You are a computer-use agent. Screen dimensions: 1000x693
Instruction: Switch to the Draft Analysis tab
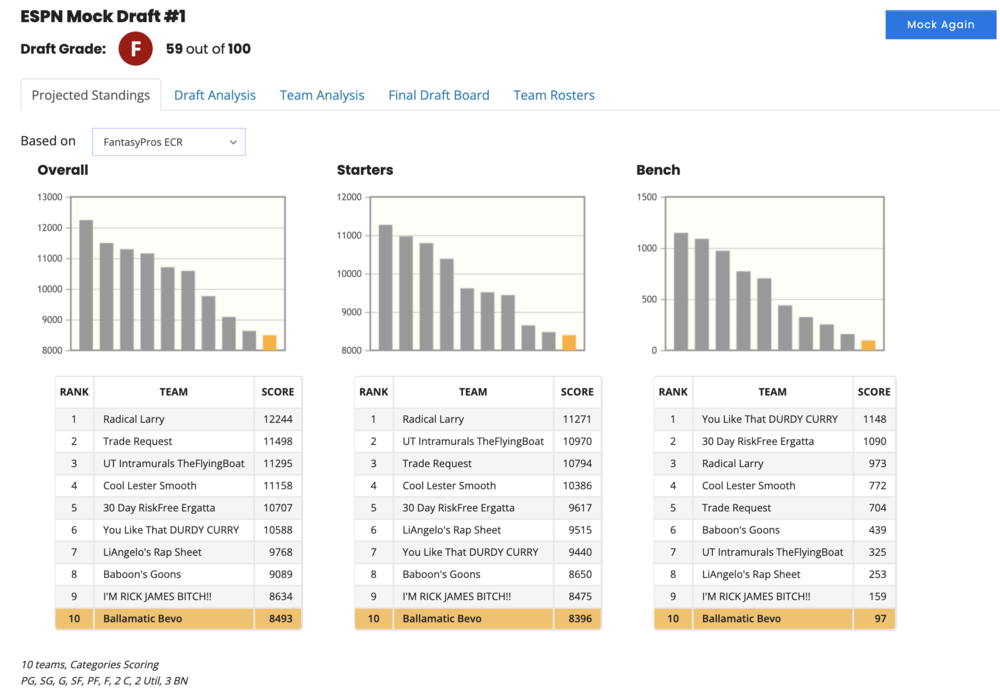pyautogui.click(x=215, y=95)
